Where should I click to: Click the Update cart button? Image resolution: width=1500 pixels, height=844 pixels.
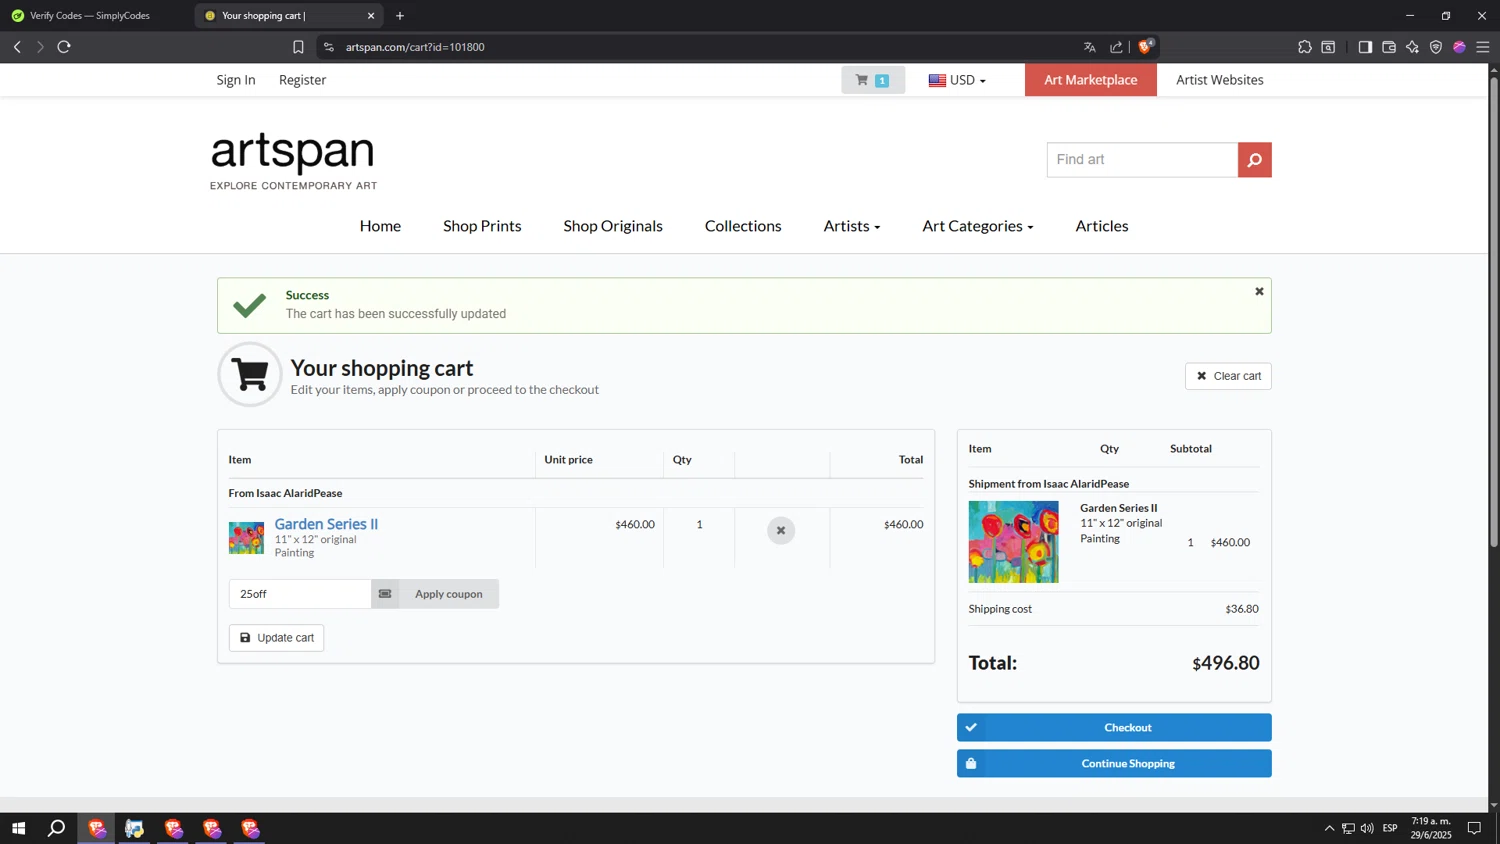[276, 638]
